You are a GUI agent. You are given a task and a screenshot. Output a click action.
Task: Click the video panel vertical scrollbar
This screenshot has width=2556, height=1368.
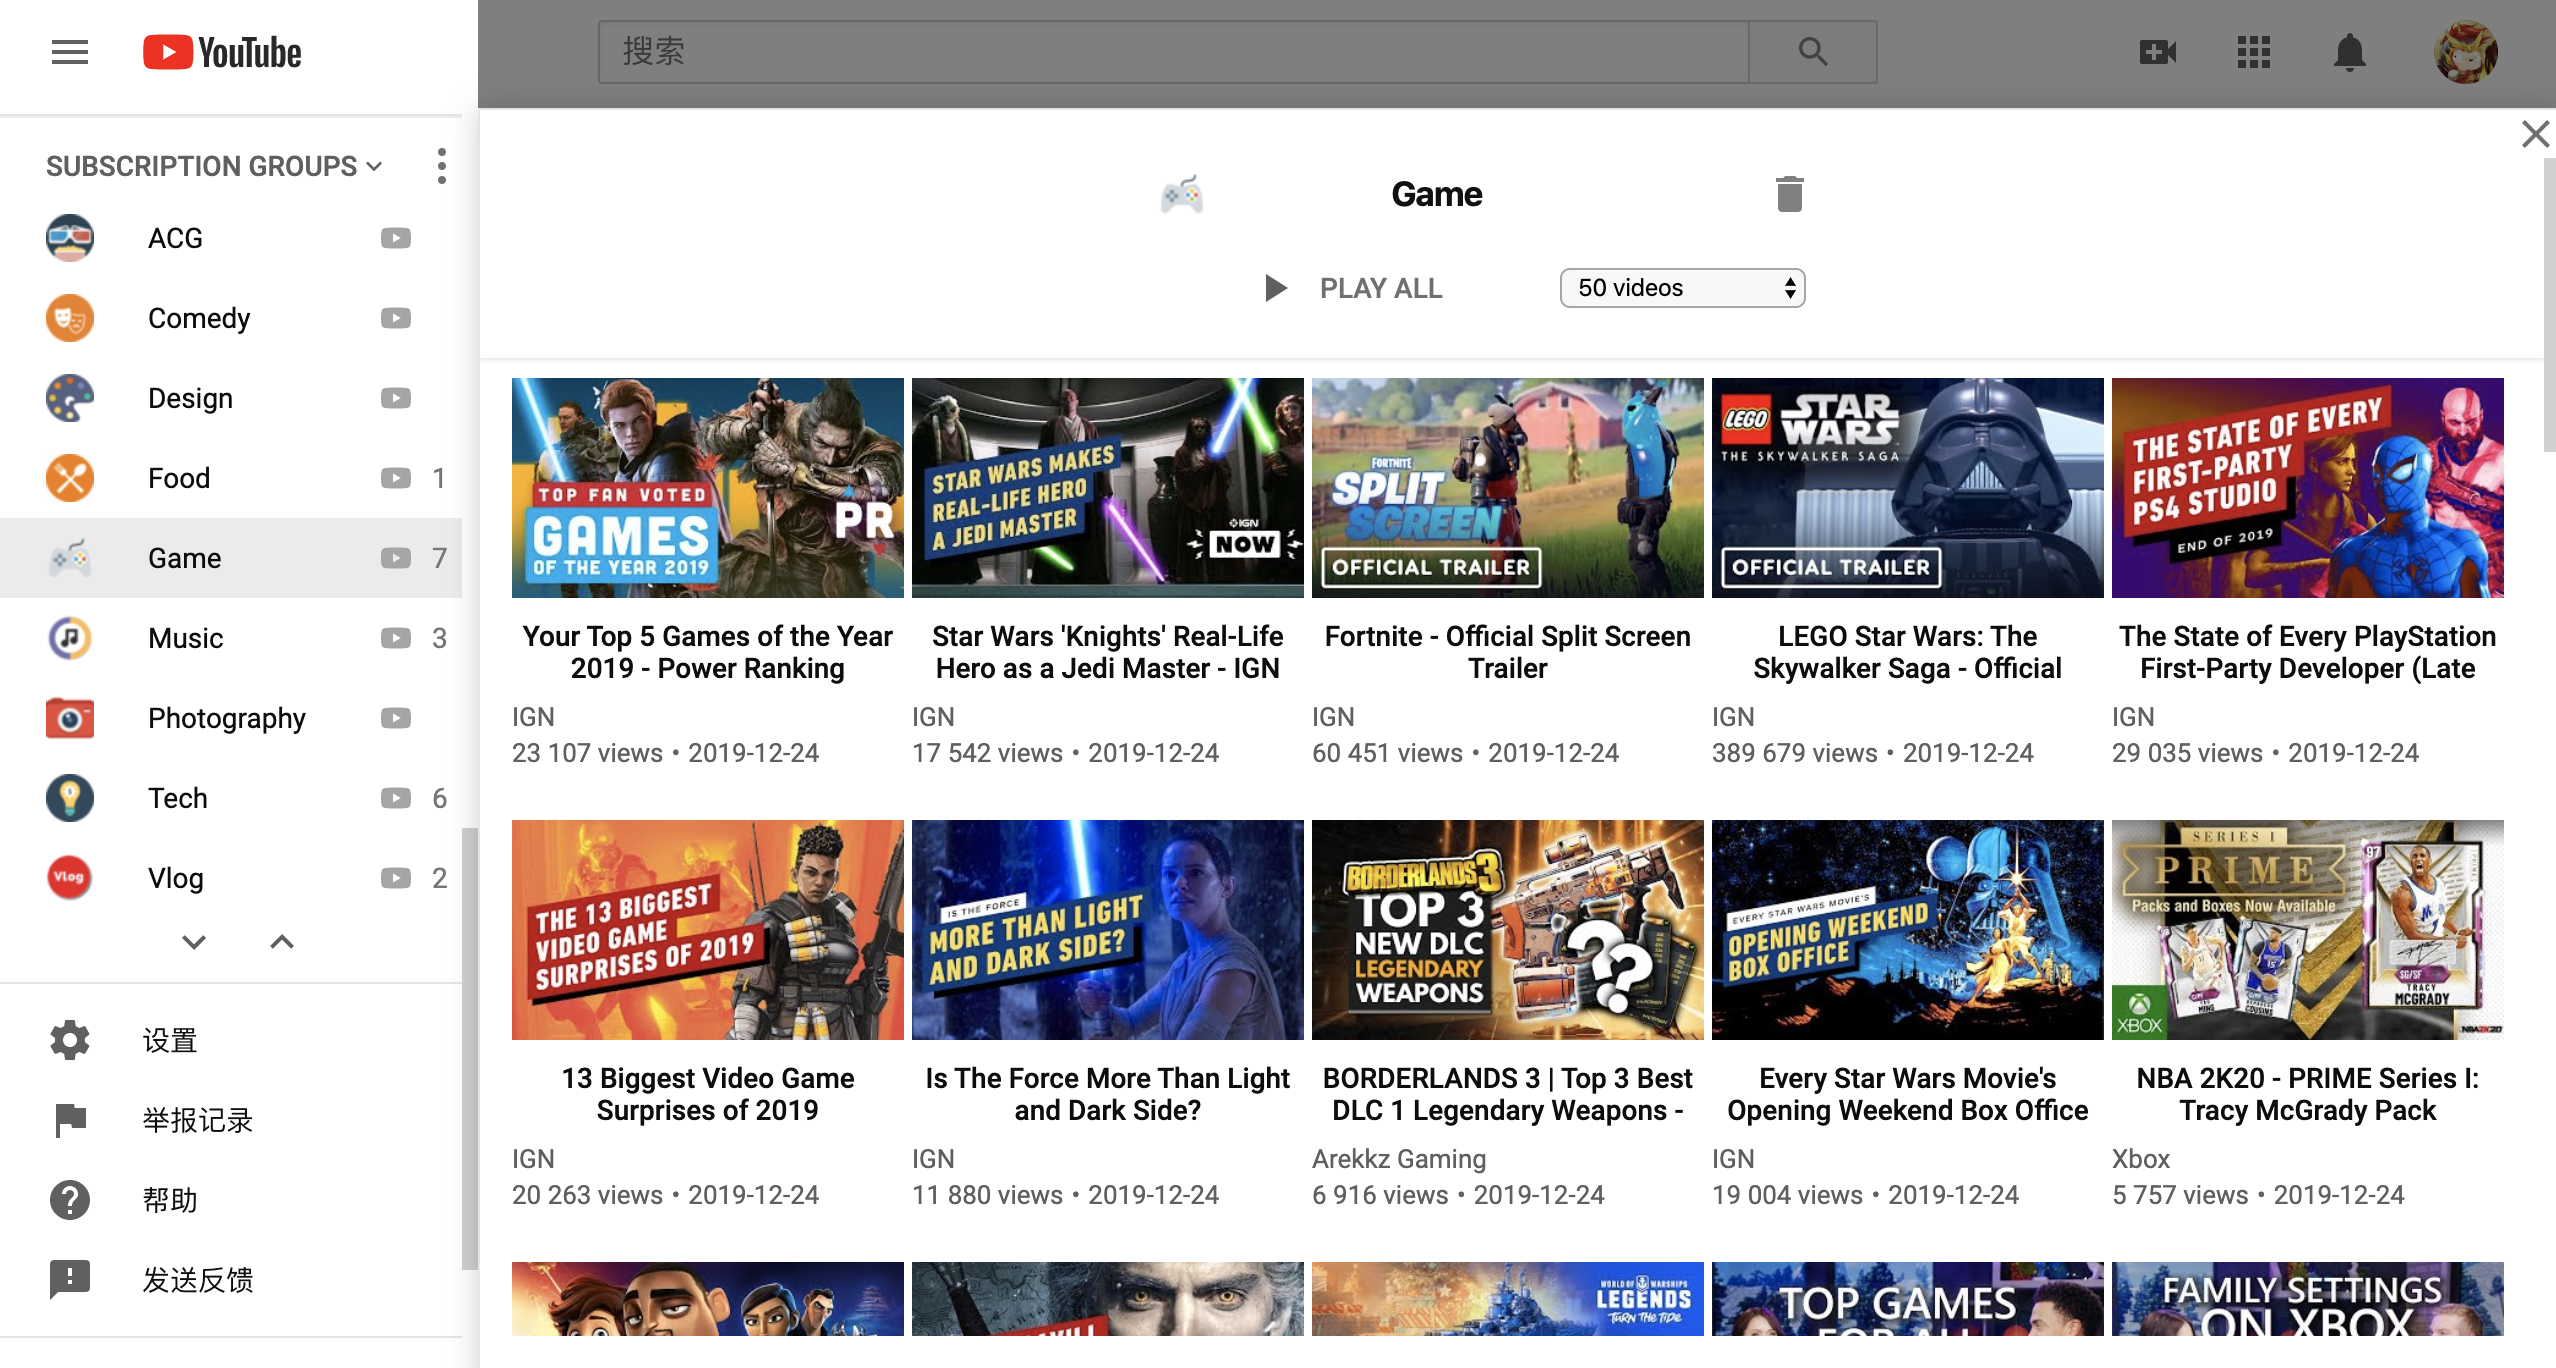click(x=2548, y=304)
